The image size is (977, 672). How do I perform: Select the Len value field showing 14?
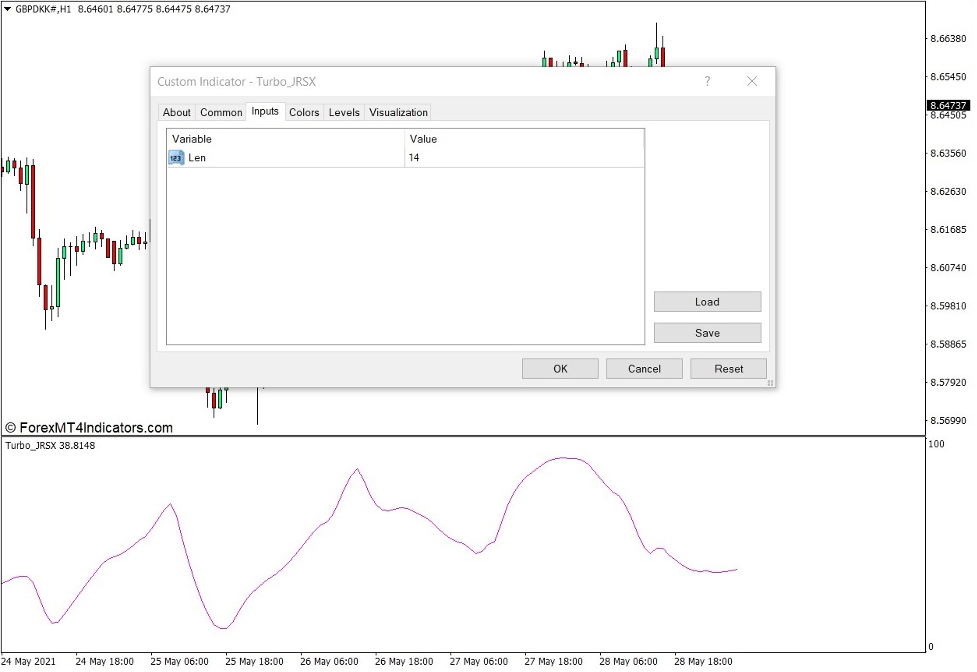[524, 158]
